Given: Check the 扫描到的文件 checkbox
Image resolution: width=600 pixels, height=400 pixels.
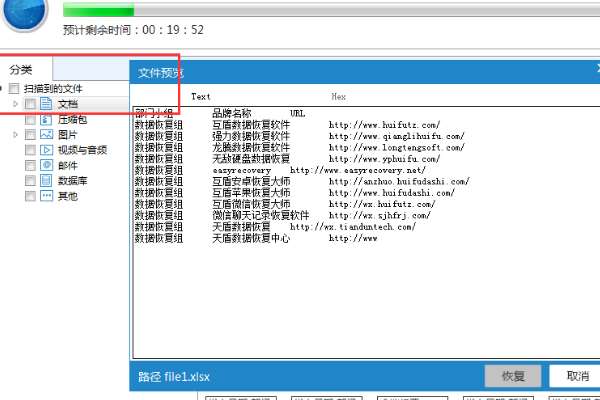Looking at the screenshot, I should (x=14, y=89).
